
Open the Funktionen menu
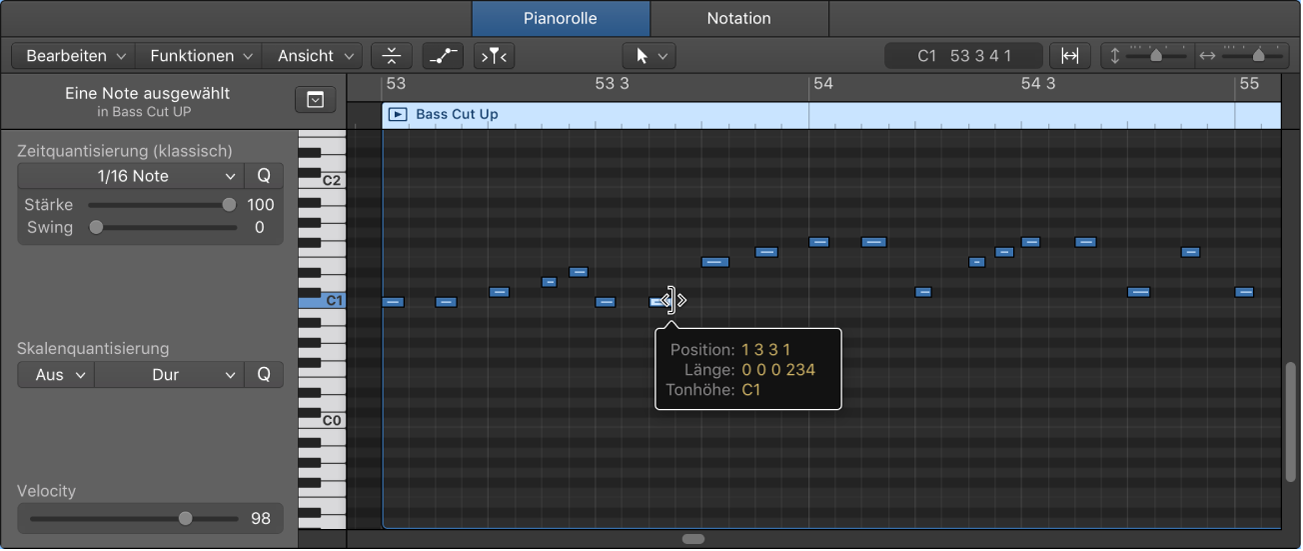pos(201,56)
